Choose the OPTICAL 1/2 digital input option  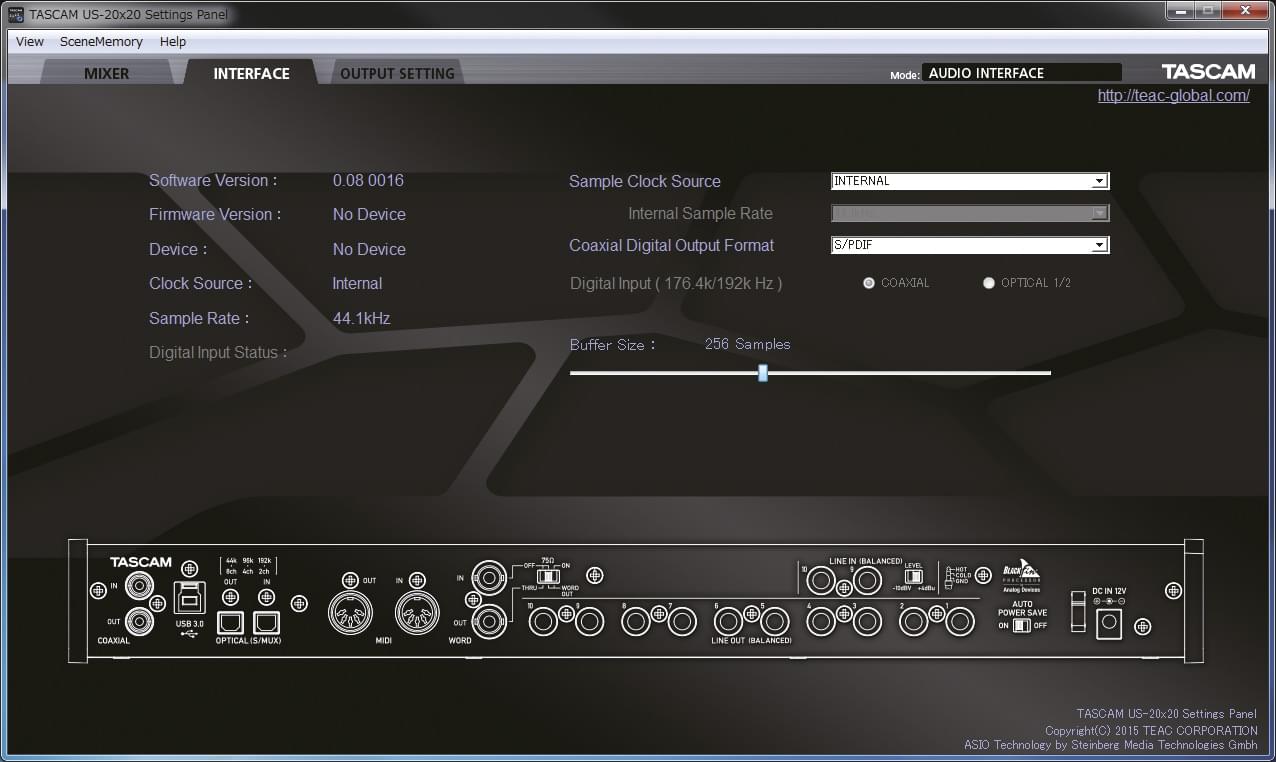click(x=989, y=283)
